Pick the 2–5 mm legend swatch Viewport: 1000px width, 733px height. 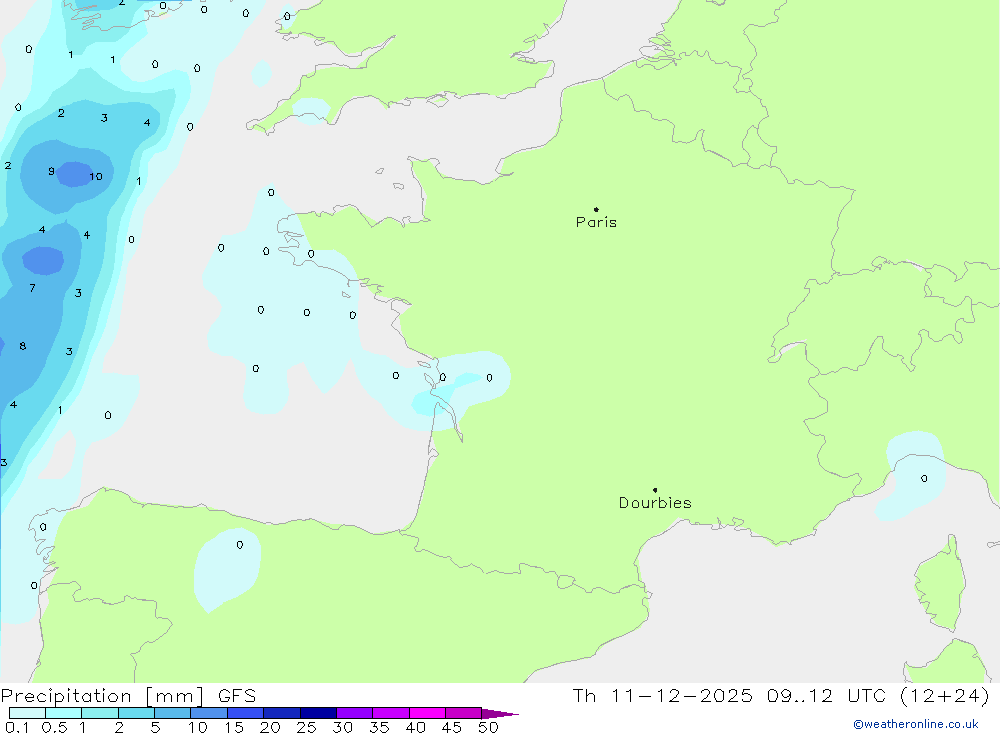(136, 713)
